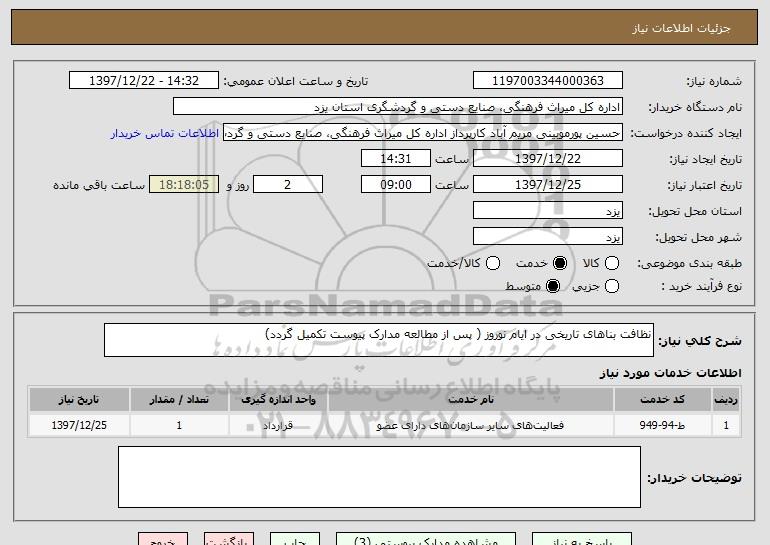Click service code cell ط-94-949

pos(662,425)
